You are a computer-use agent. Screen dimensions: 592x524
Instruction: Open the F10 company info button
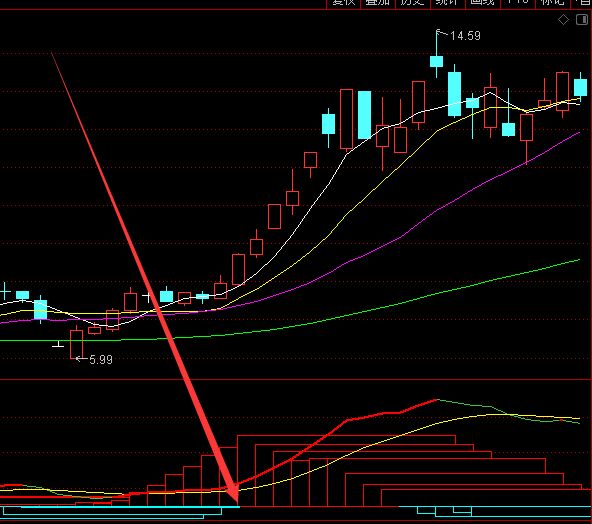518,2
